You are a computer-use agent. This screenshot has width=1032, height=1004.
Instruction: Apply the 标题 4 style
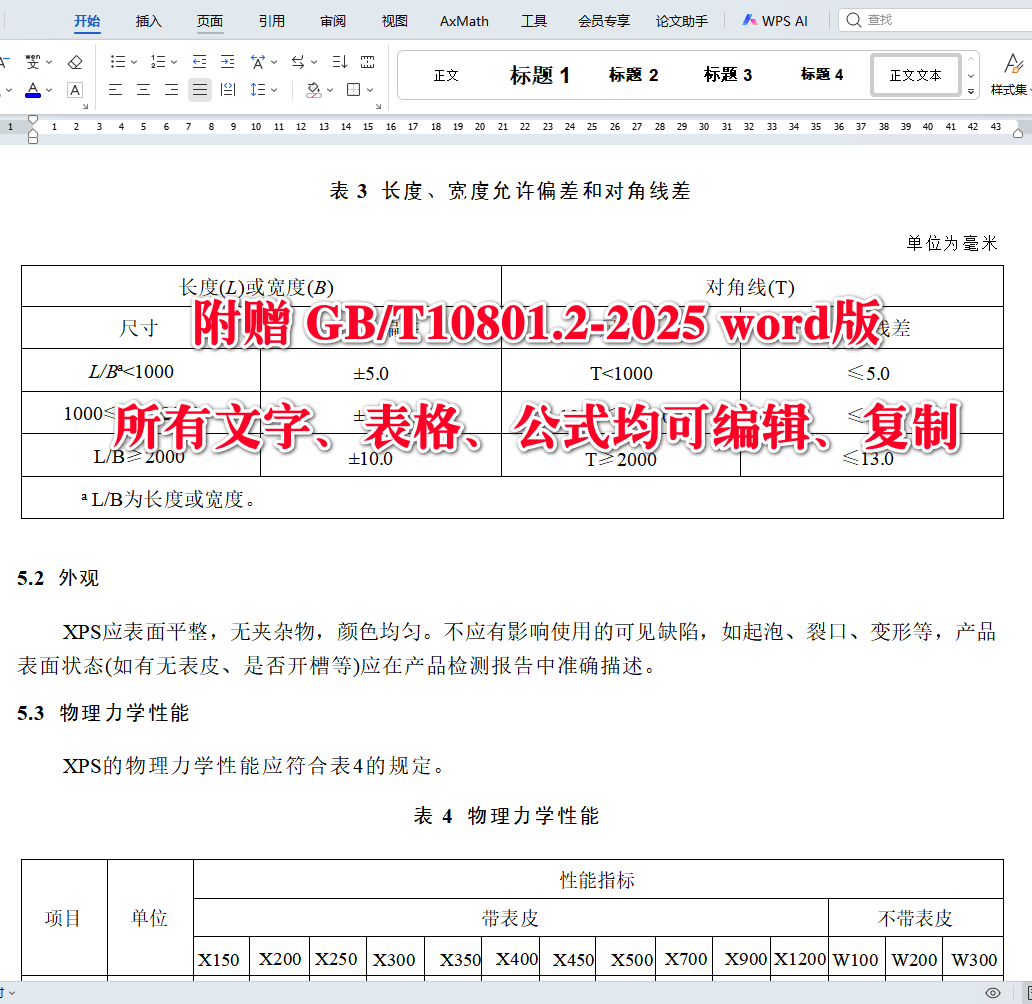pyautogui.click(x=821, y=75)
